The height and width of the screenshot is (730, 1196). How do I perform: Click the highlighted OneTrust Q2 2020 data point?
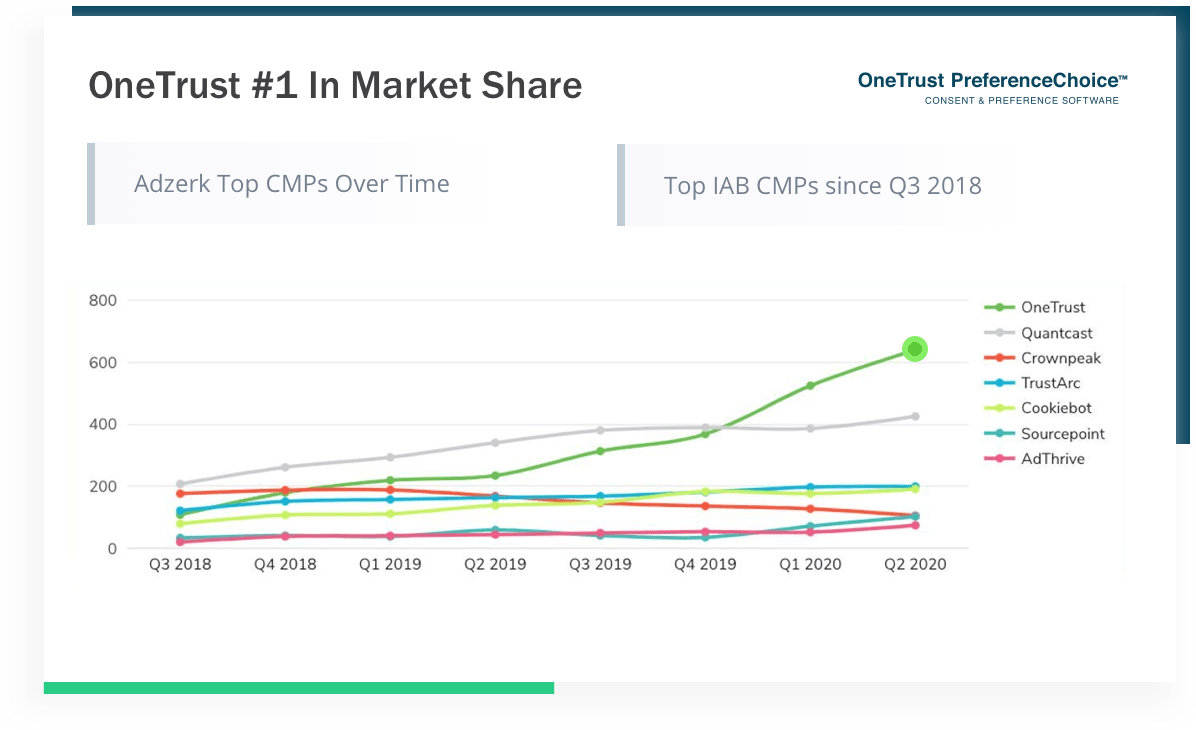[x=915, y=349]
